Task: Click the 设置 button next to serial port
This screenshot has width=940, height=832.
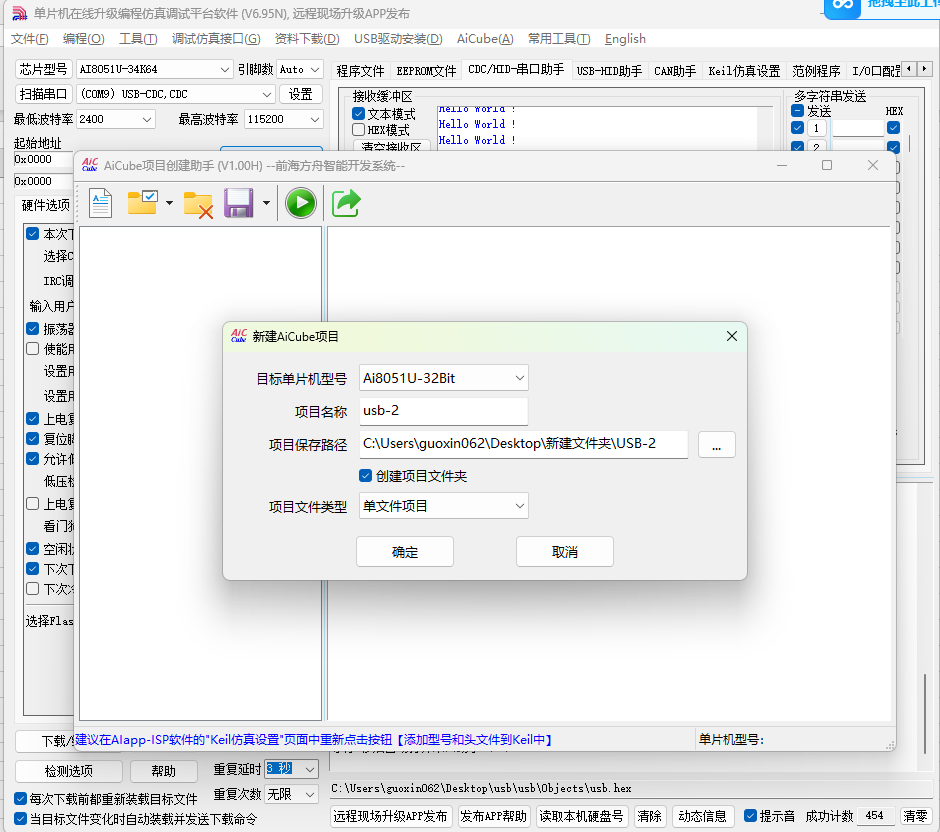Action: pyautogui.click(x=300, y=94)
